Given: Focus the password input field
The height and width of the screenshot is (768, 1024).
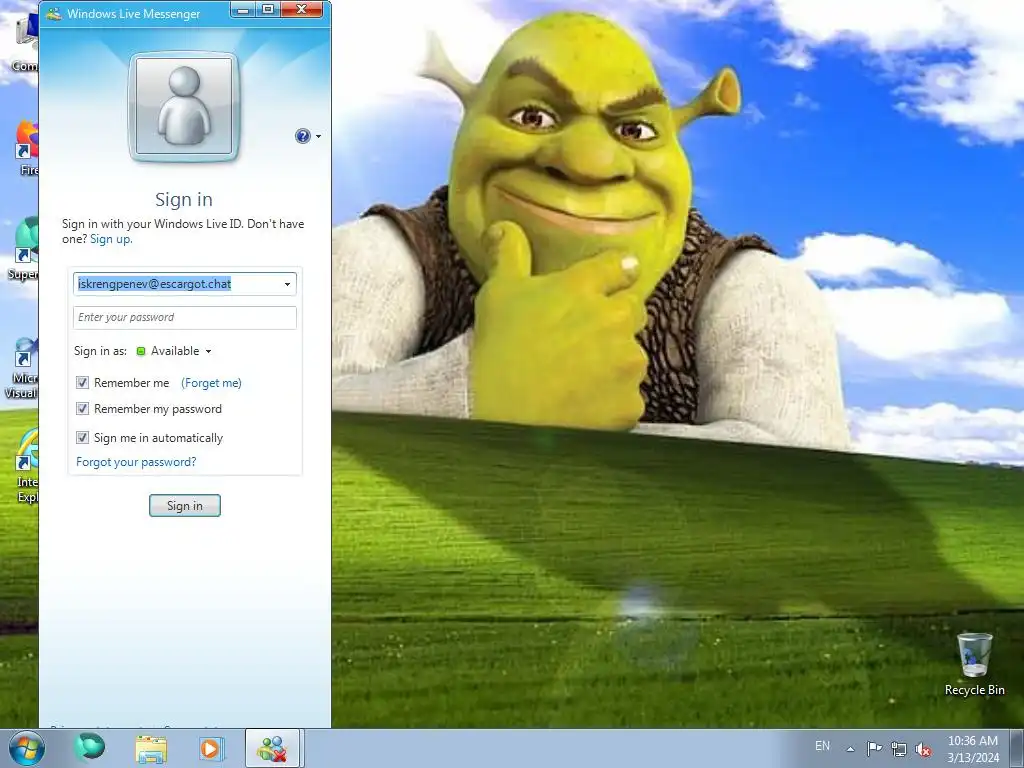Looking at the screenshot, I should click(184, 317).
